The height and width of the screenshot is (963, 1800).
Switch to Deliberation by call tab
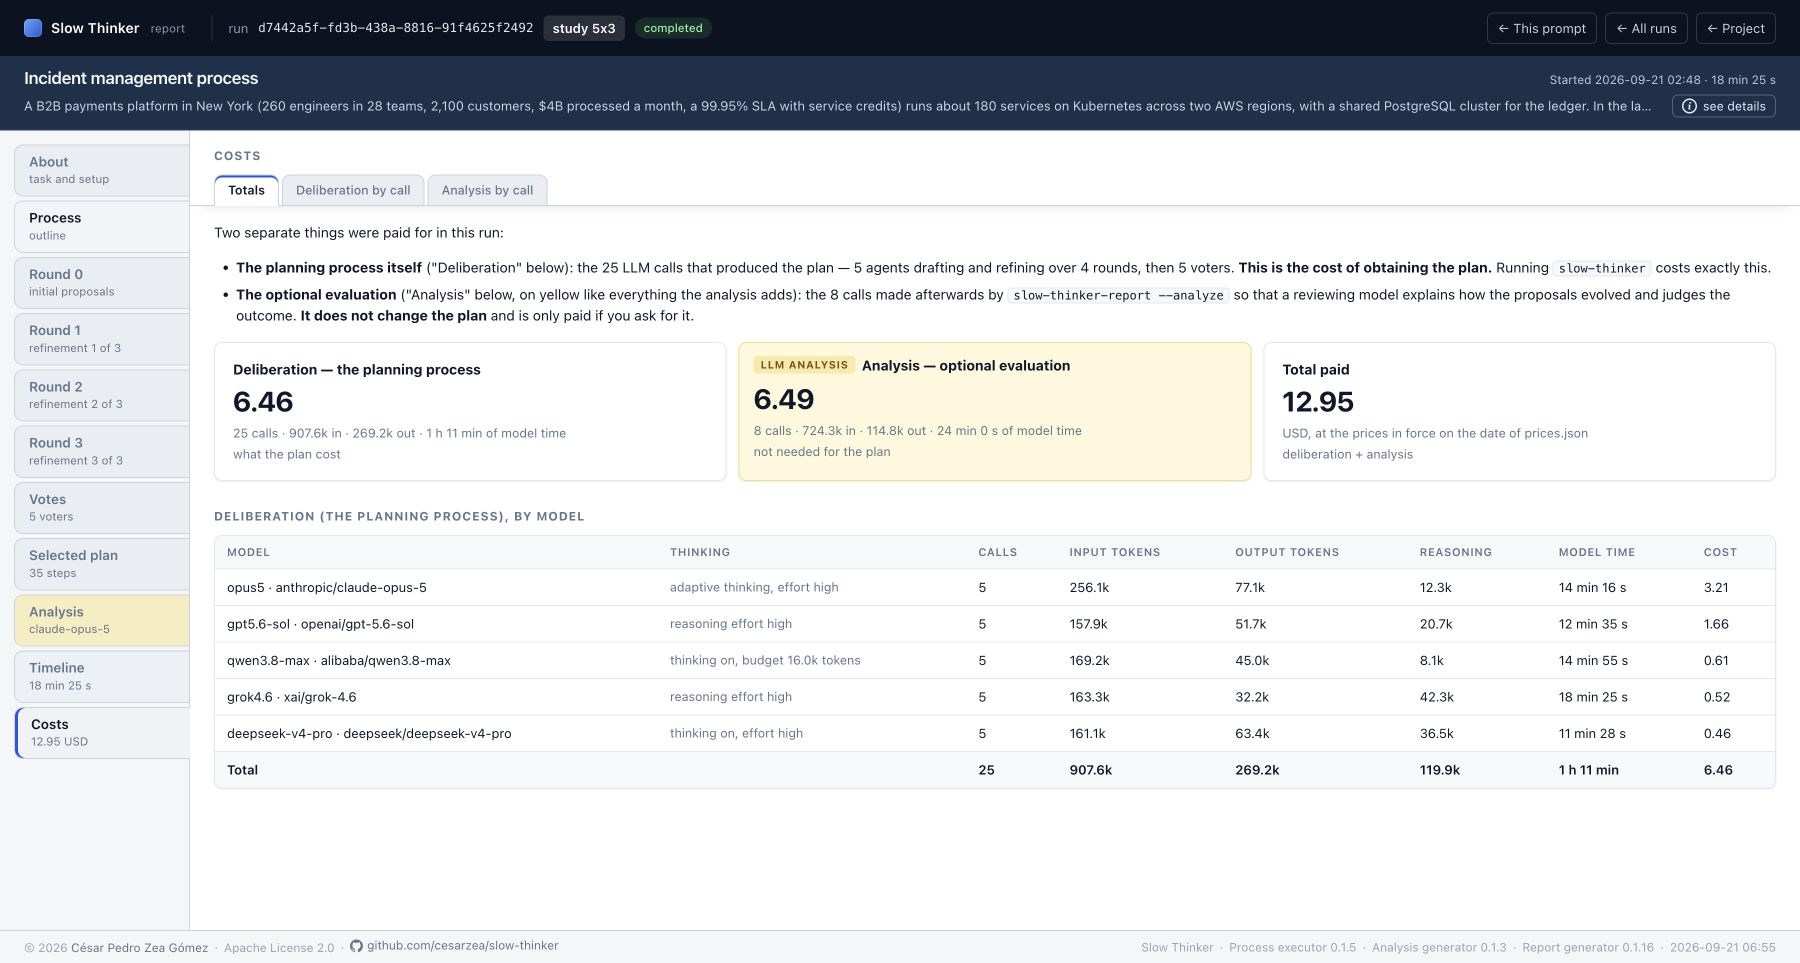point(353,190)
